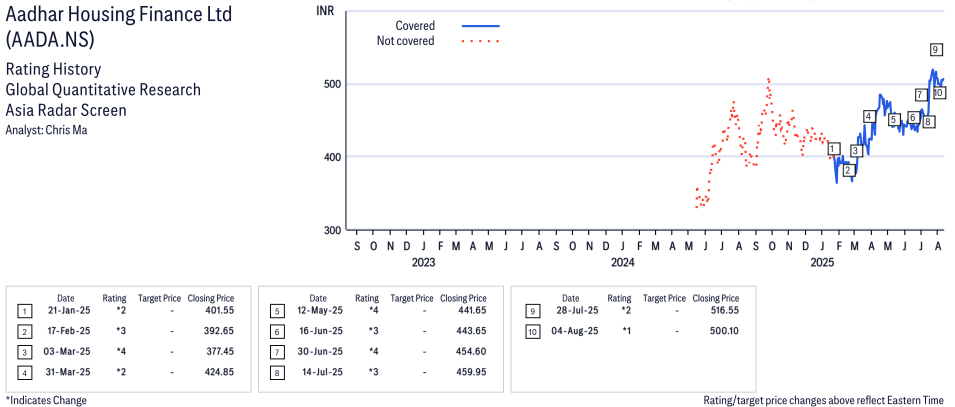
Task: Click the red dotted Not covered legend
Action: click(x=481, y=41)
